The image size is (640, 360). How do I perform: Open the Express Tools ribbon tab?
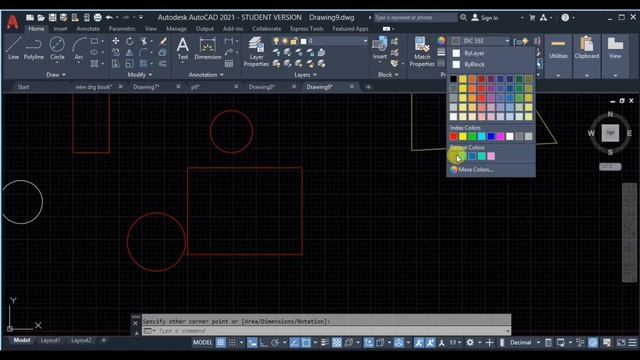[307, 29]
